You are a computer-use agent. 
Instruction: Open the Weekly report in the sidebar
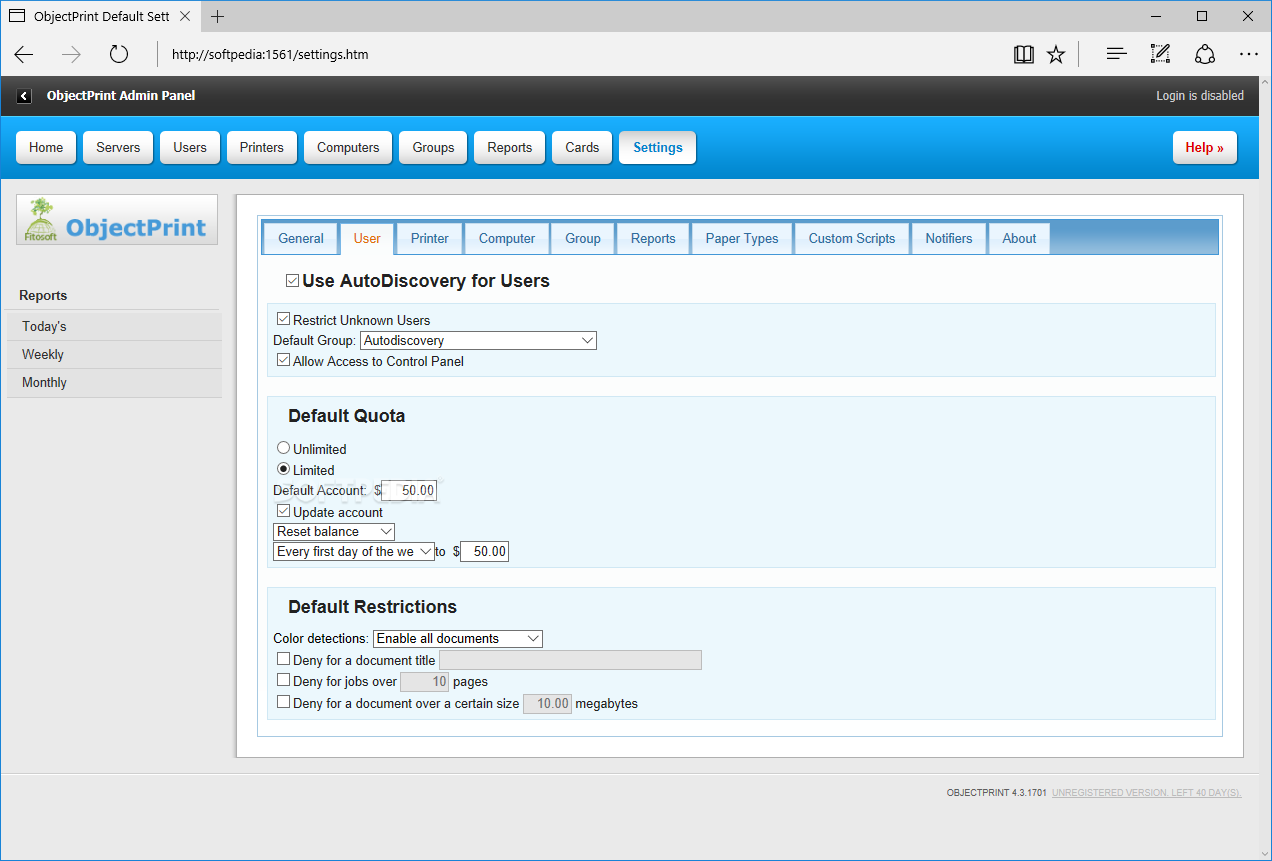tap(114, 354)
